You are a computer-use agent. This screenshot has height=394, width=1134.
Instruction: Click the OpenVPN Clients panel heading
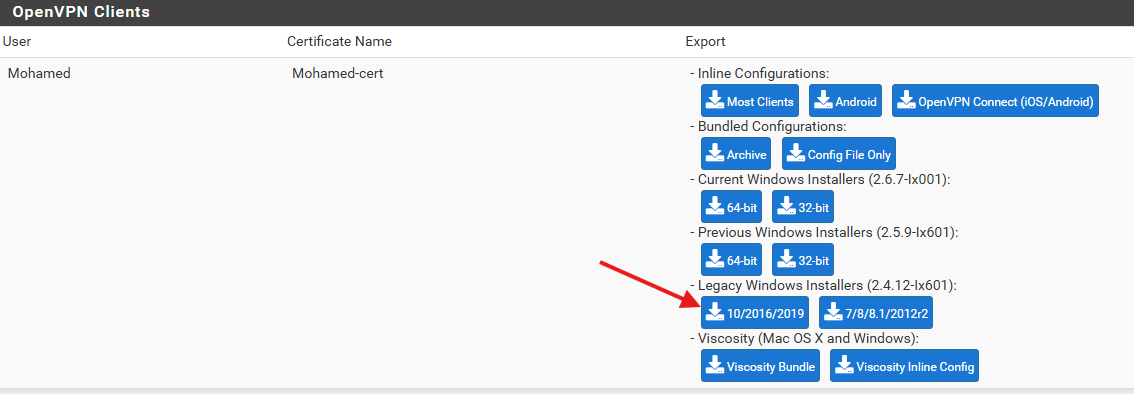click(81, 12)
